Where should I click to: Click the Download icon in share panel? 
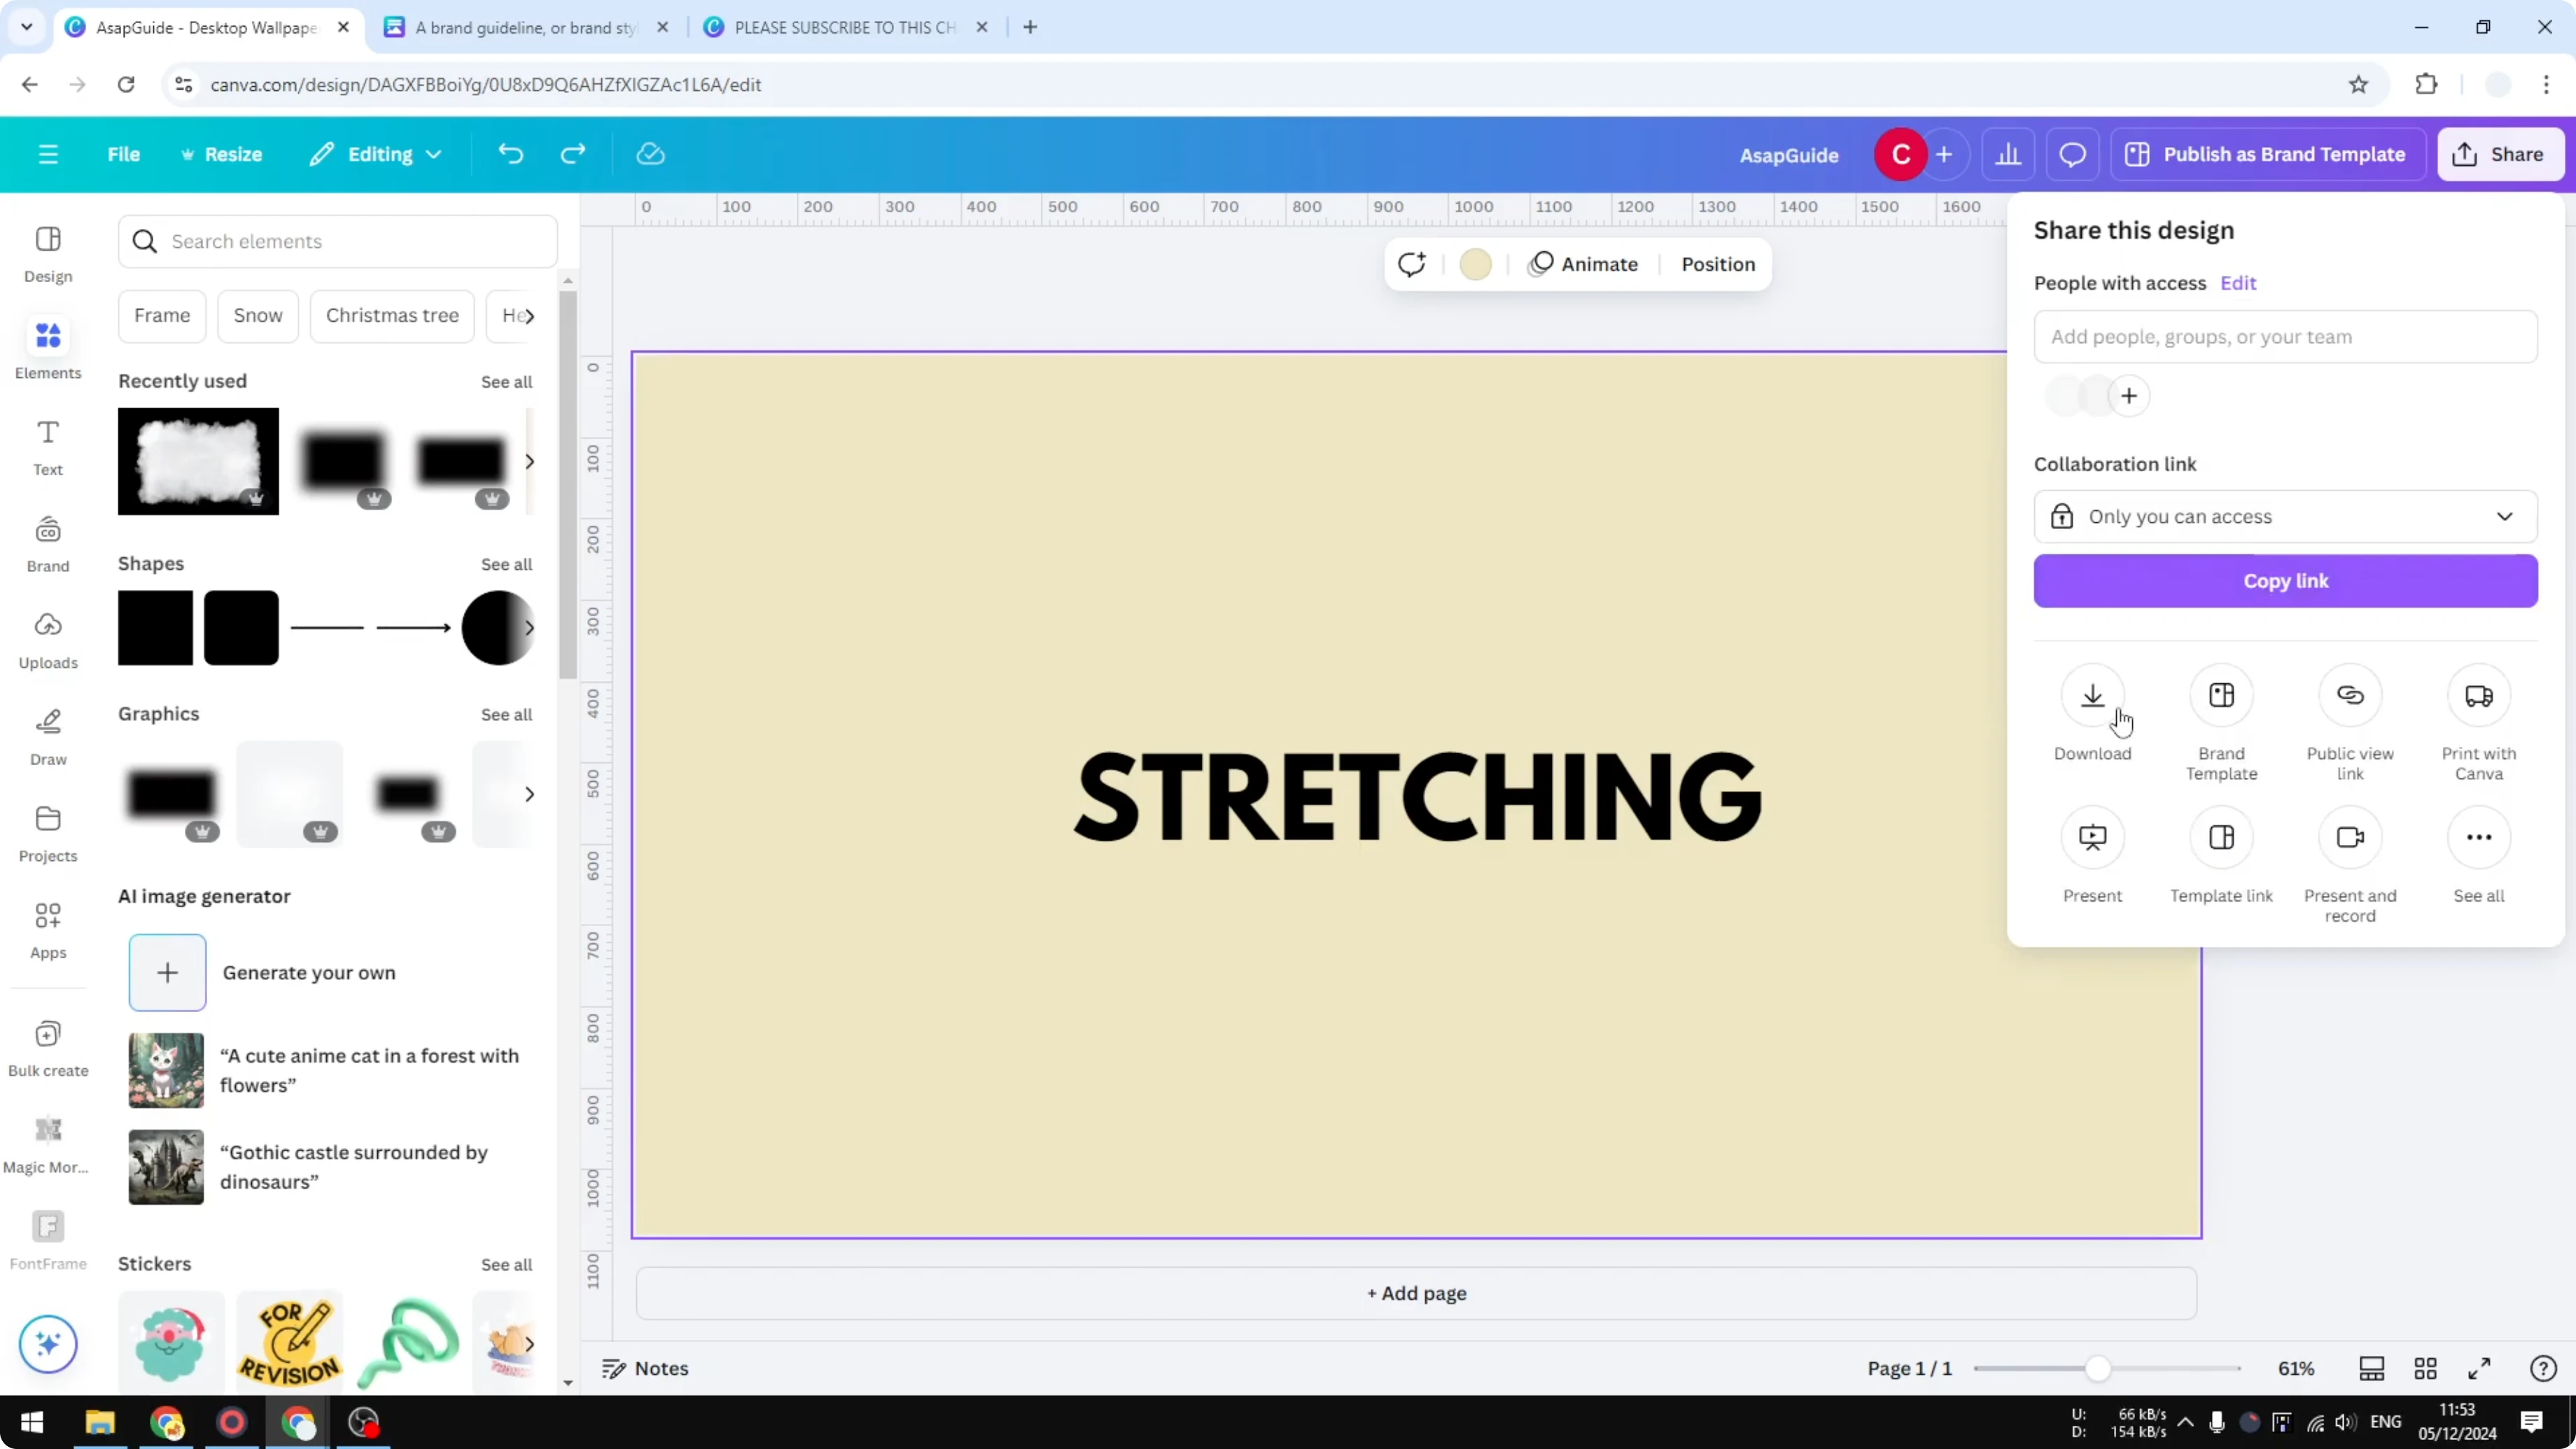(2092, 695)
